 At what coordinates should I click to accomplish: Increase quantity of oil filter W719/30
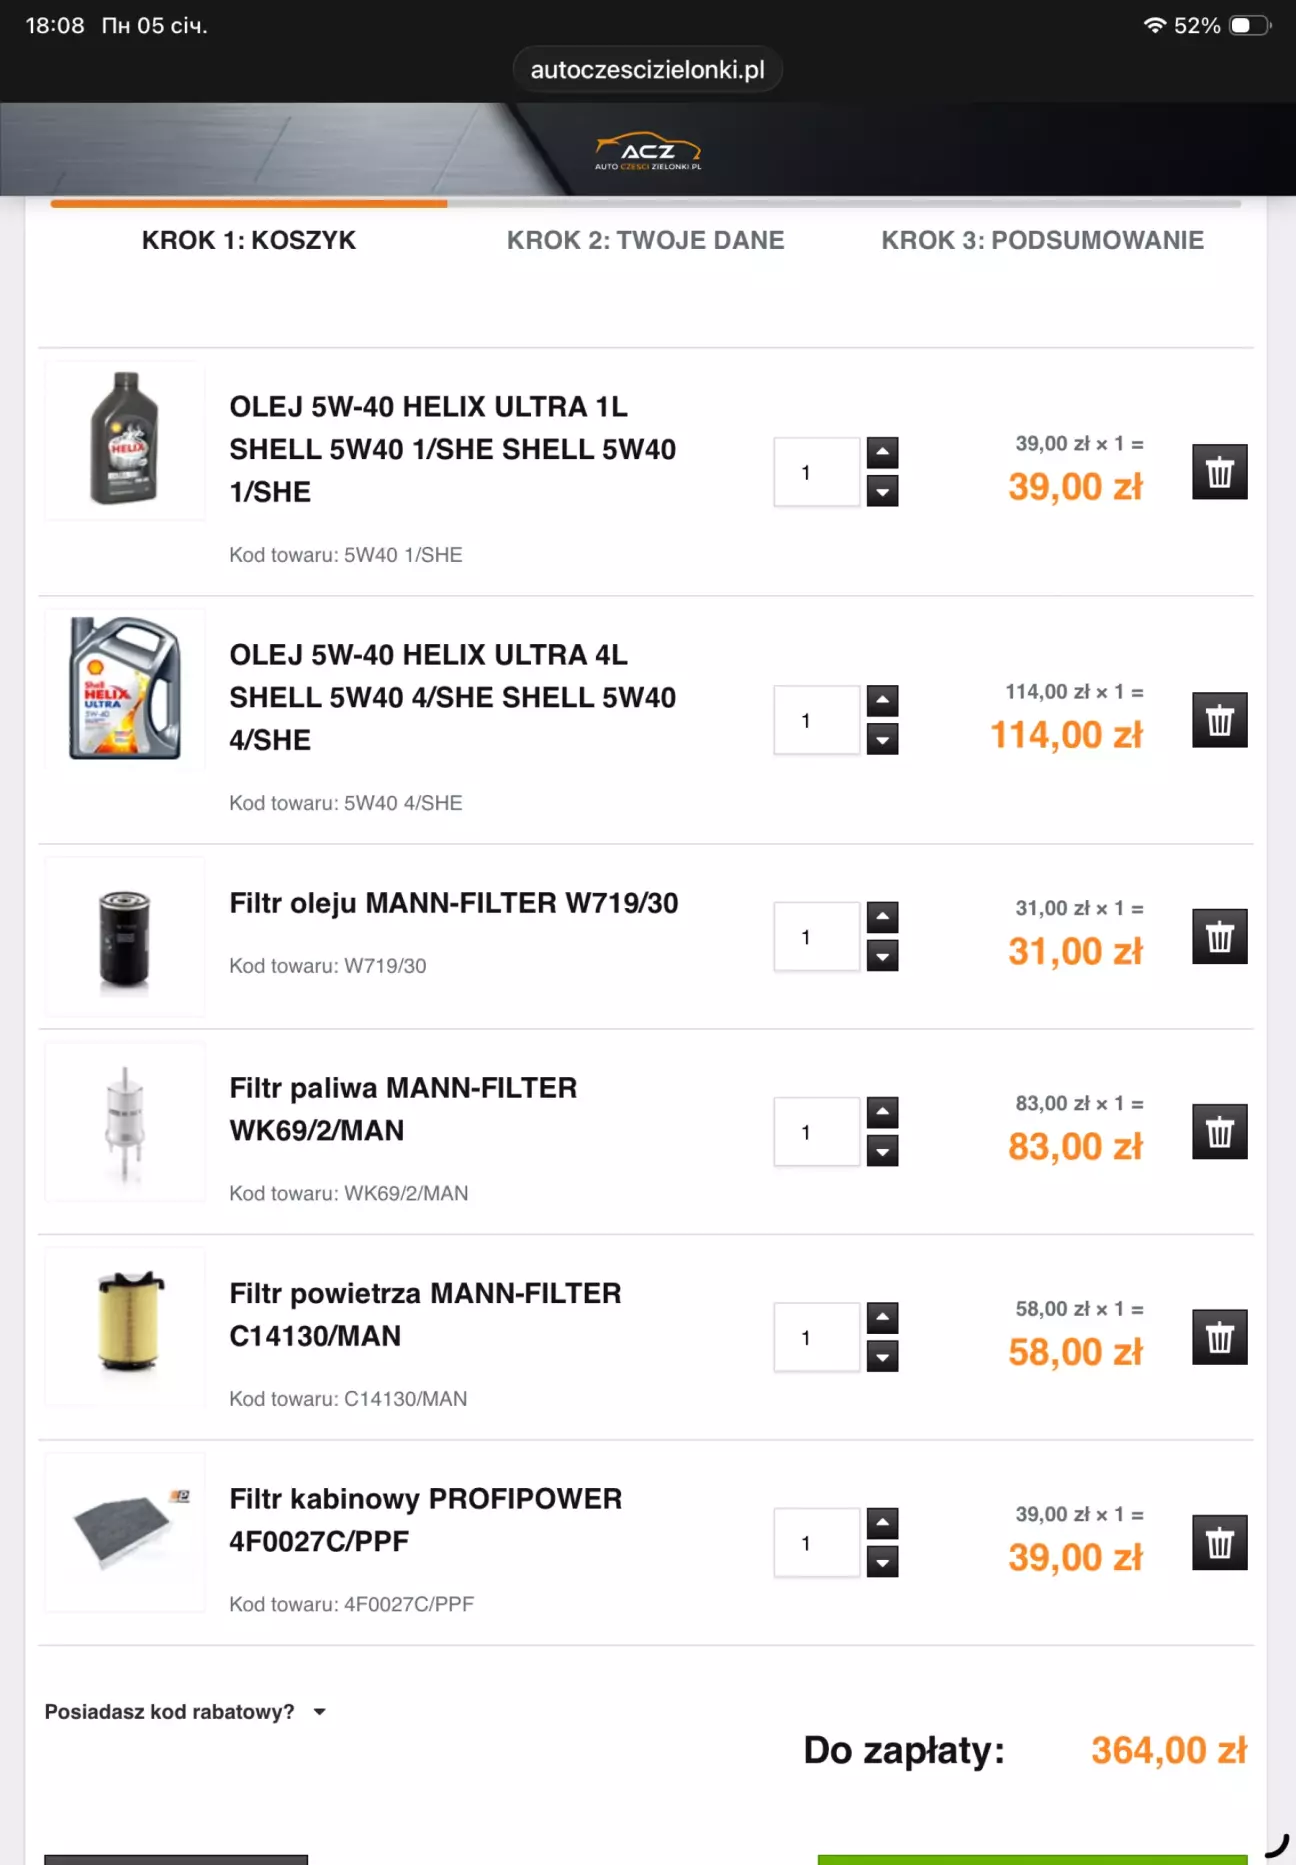point(882,917)
